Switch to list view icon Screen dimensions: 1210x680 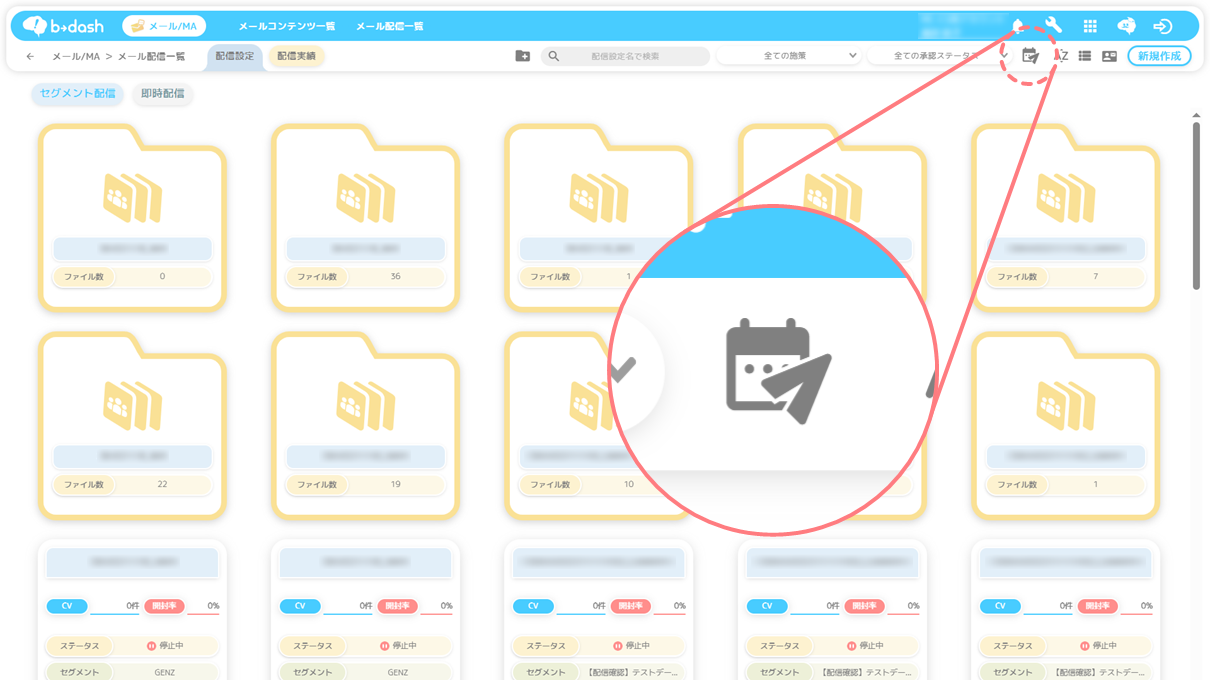click(x=1084, y=56)
